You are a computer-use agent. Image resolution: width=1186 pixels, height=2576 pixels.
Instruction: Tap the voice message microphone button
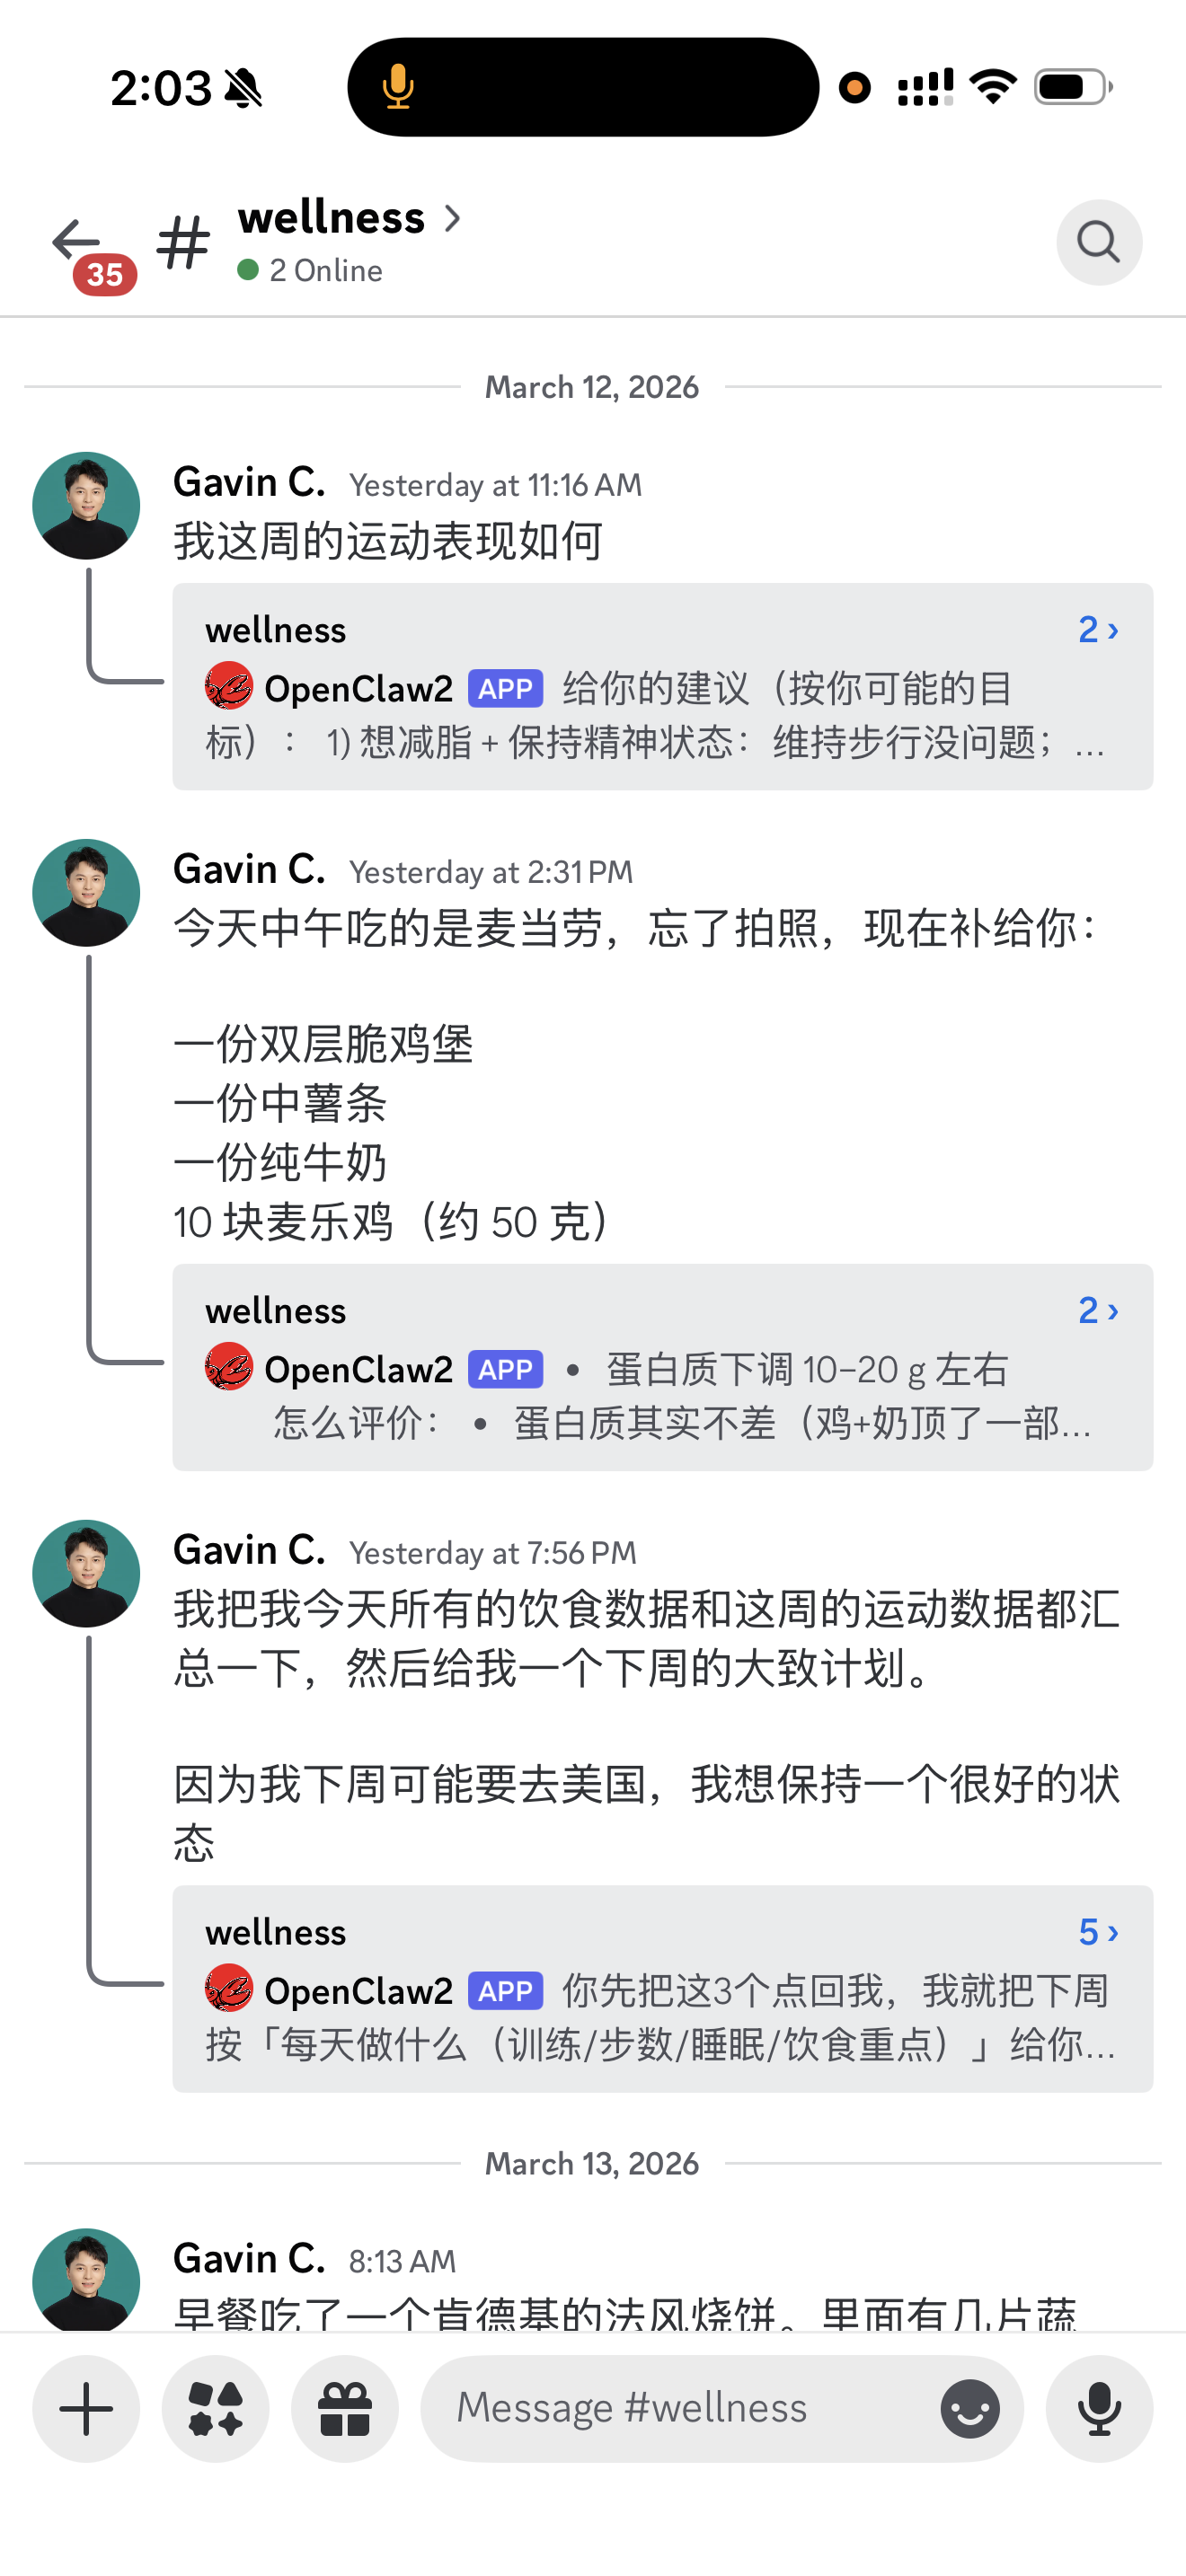(x=1098, y=2408)
